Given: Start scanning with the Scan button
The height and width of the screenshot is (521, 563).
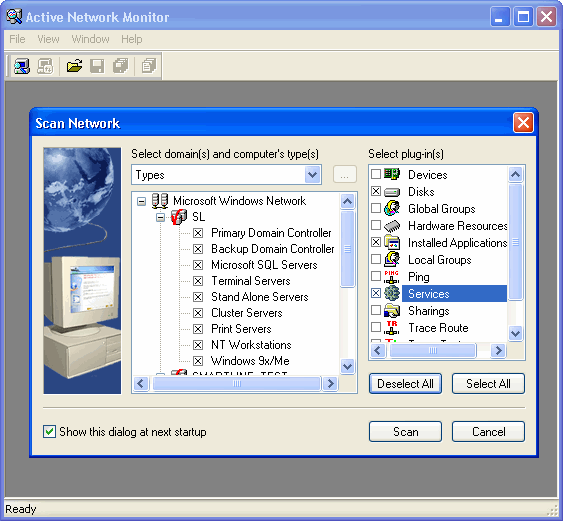Looking at the screenshot, I should (x=405, y=432).
